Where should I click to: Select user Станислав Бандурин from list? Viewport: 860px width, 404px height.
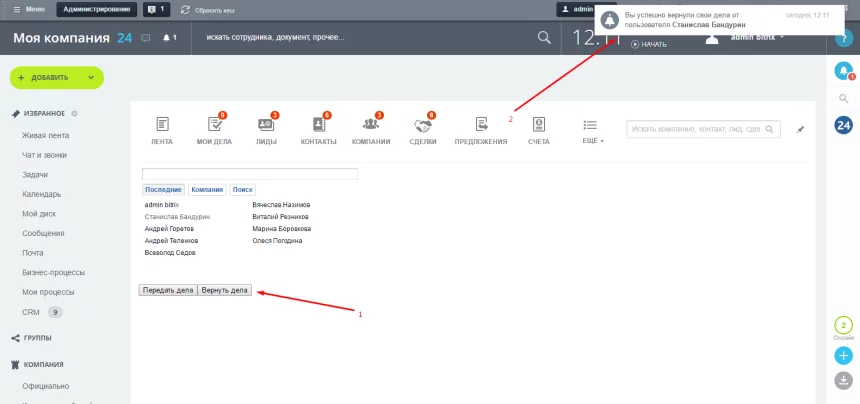pos(178,216)
